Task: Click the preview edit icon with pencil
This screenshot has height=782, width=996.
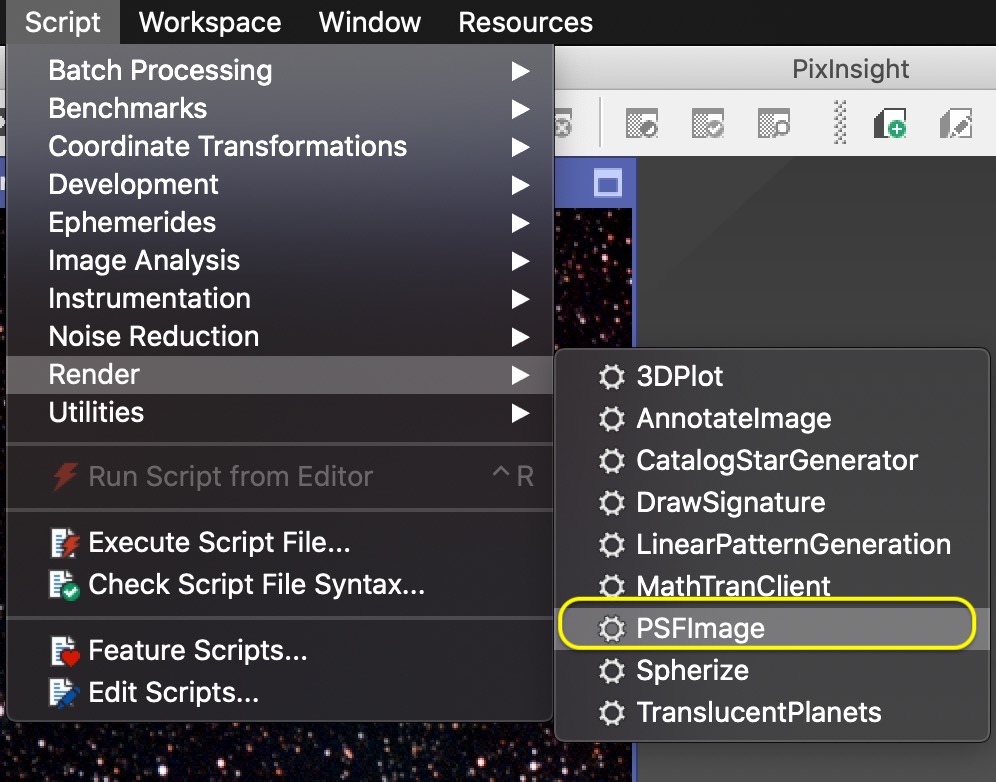Action: [x=955, y=124]
